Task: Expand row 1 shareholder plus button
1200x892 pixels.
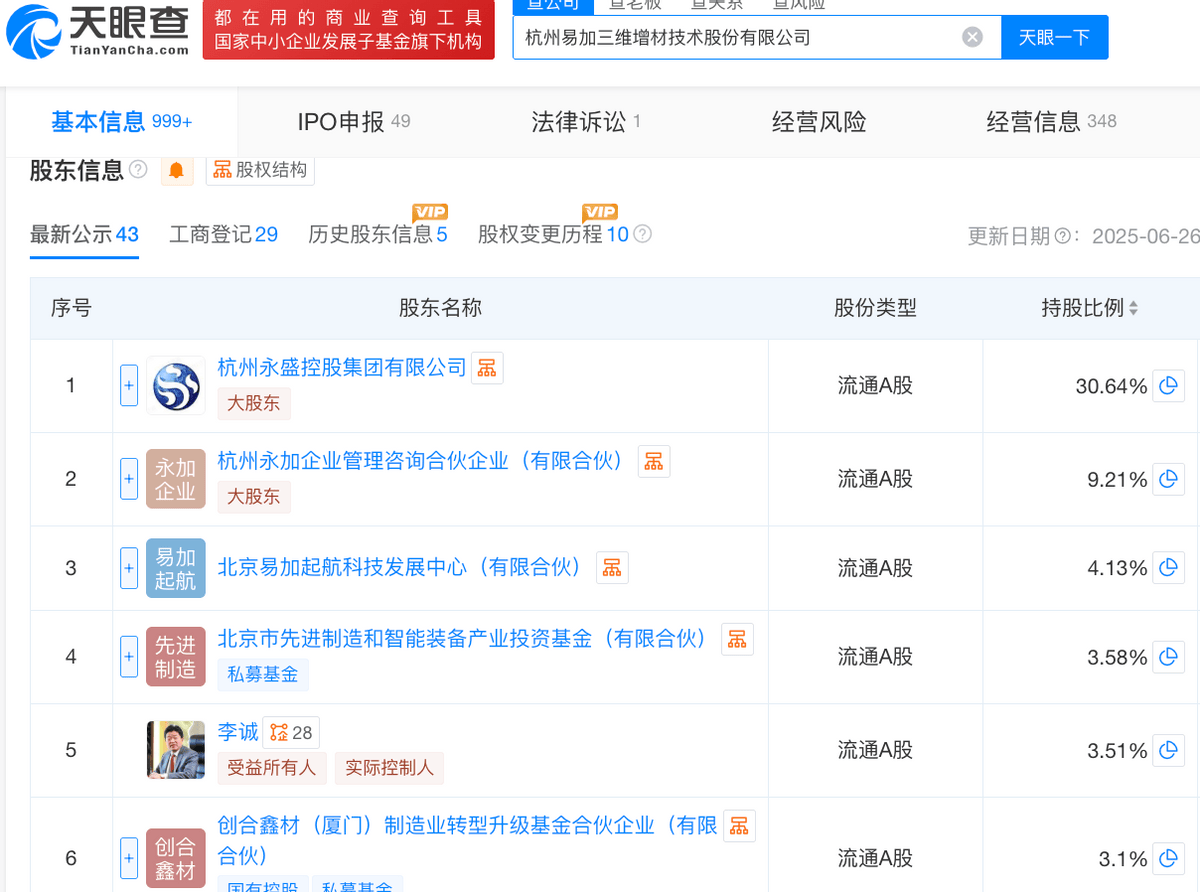Action: click(129, 386)
